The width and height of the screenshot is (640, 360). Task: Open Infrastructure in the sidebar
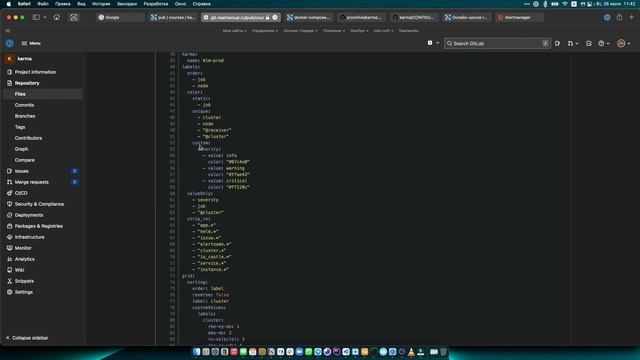click(26, 238)
